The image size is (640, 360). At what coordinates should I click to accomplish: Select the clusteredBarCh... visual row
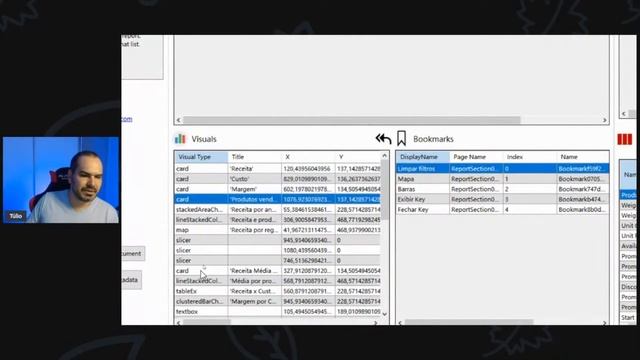click(278, 301)
